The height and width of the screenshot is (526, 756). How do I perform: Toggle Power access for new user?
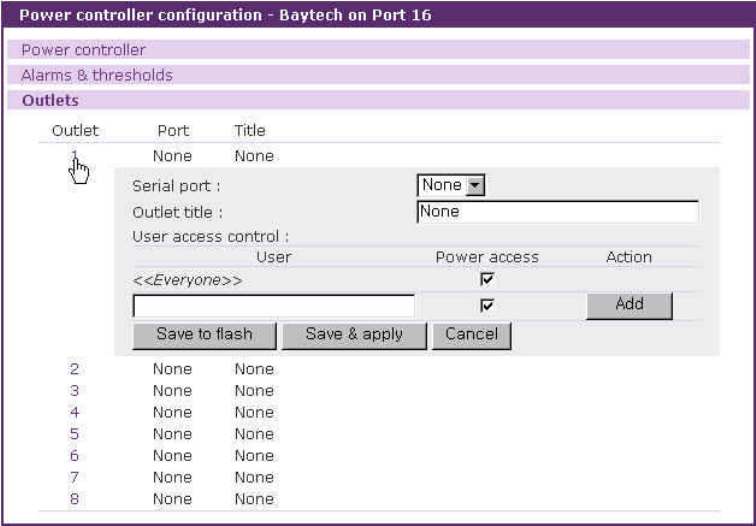(x=487, y=306)
